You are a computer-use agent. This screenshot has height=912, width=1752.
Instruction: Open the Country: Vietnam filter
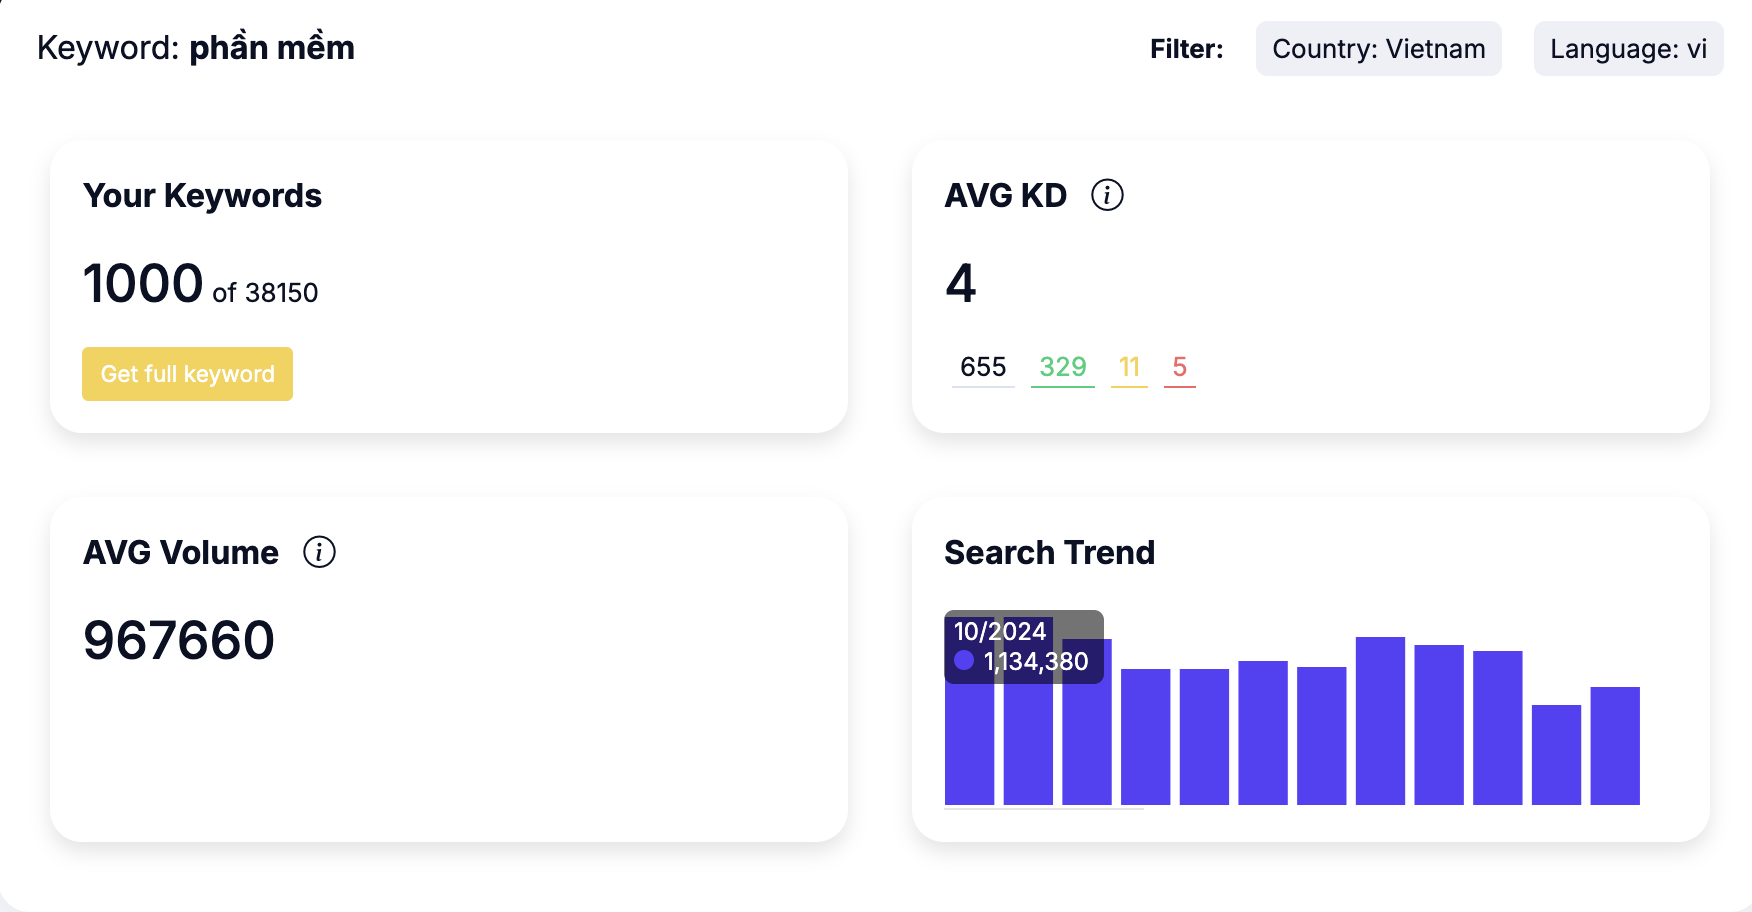[1378, 49]
